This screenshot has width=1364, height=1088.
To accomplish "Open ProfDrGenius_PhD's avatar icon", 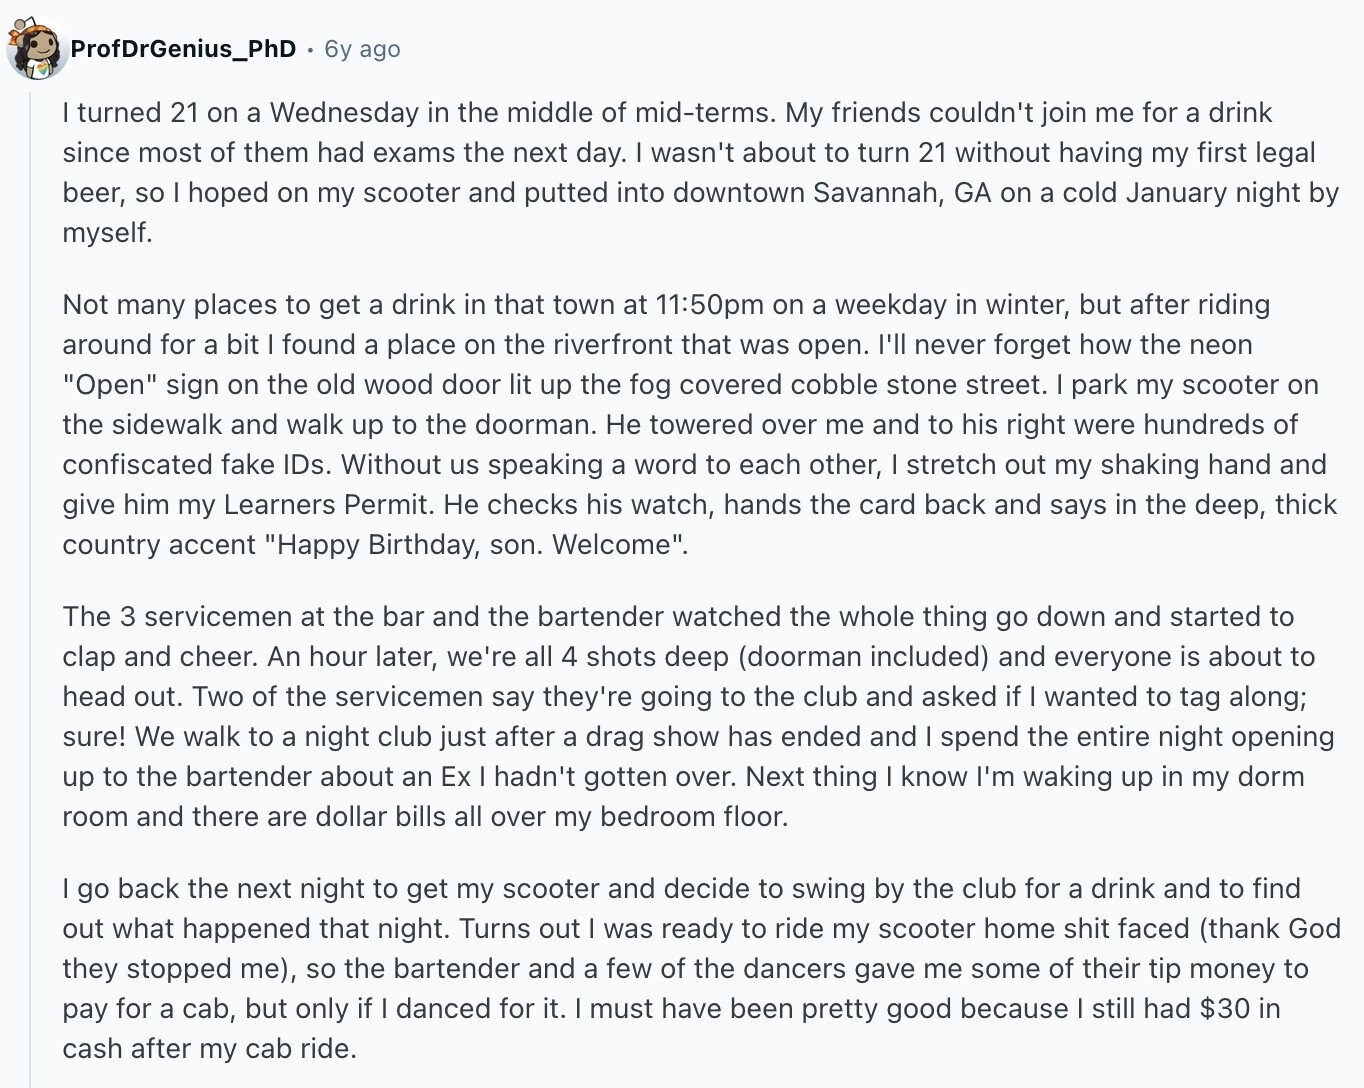I will click(36, 48).
